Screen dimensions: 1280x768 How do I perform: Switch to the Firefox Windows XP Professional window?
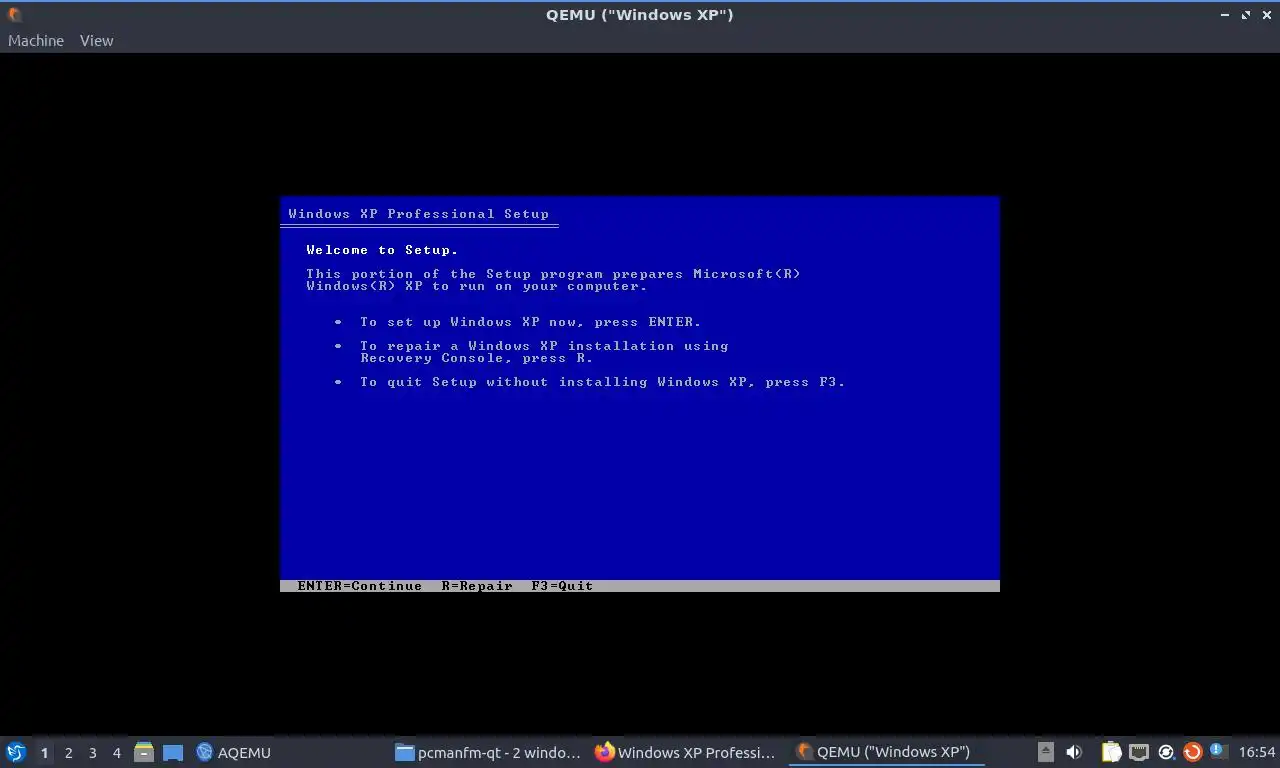point(686,752)
